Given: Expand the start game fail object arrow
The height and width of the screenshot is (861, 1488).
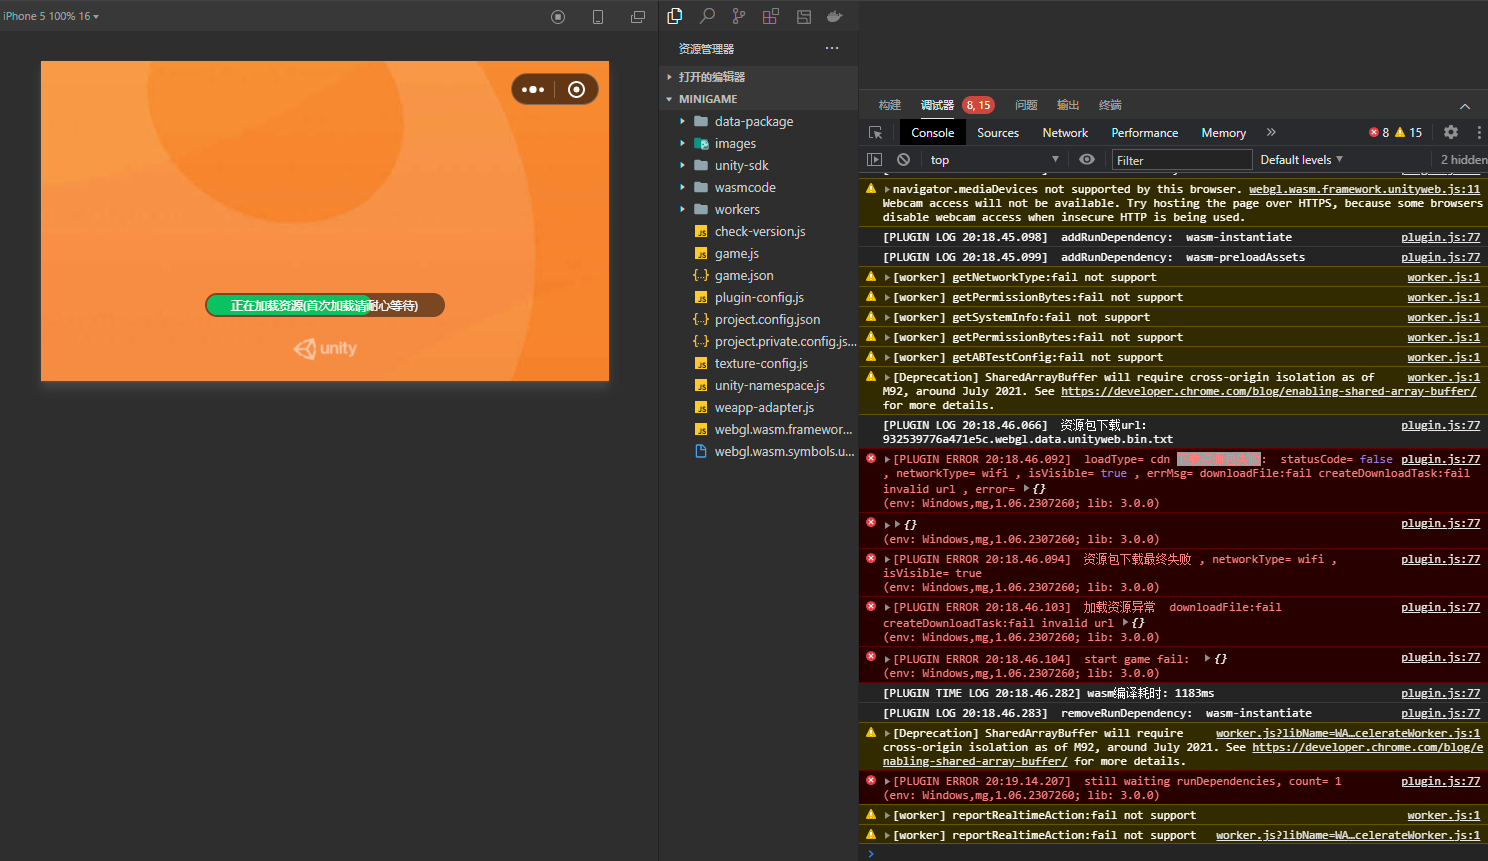Looking at the screenshot, I should (1208, 659).
